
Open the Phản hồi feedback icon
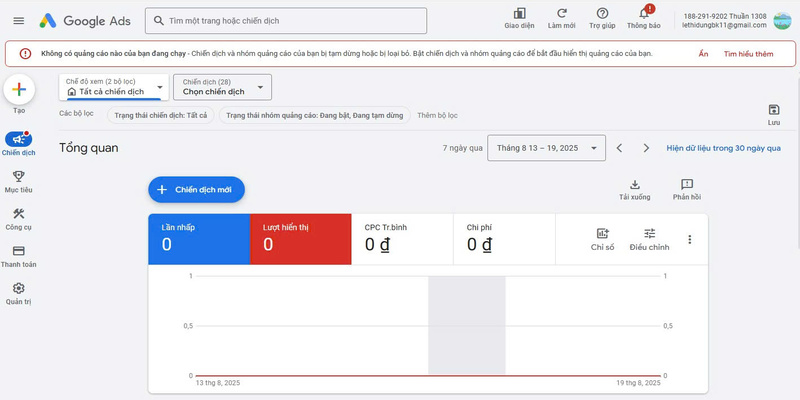(687, 185)
